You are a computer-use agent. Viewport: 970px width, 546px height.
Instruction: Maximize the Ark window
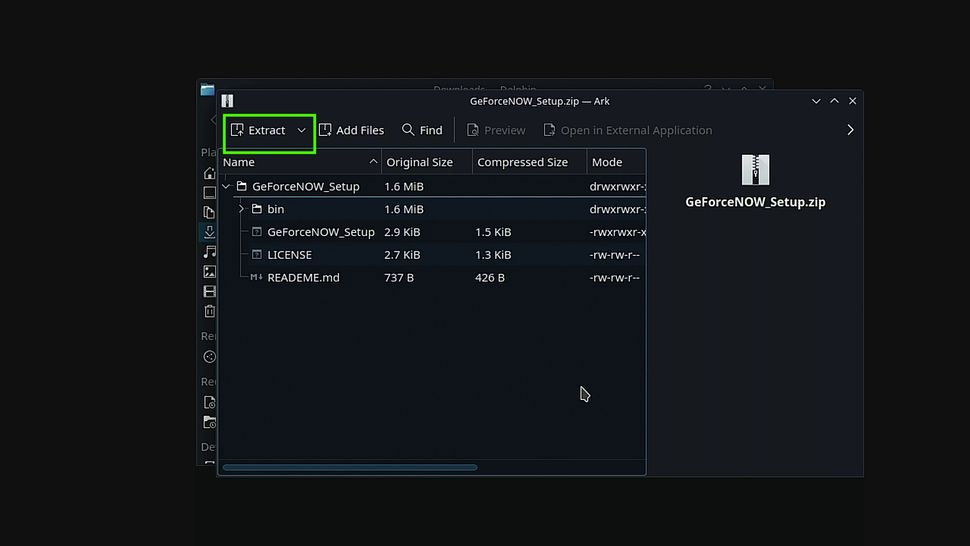point(835,101)
